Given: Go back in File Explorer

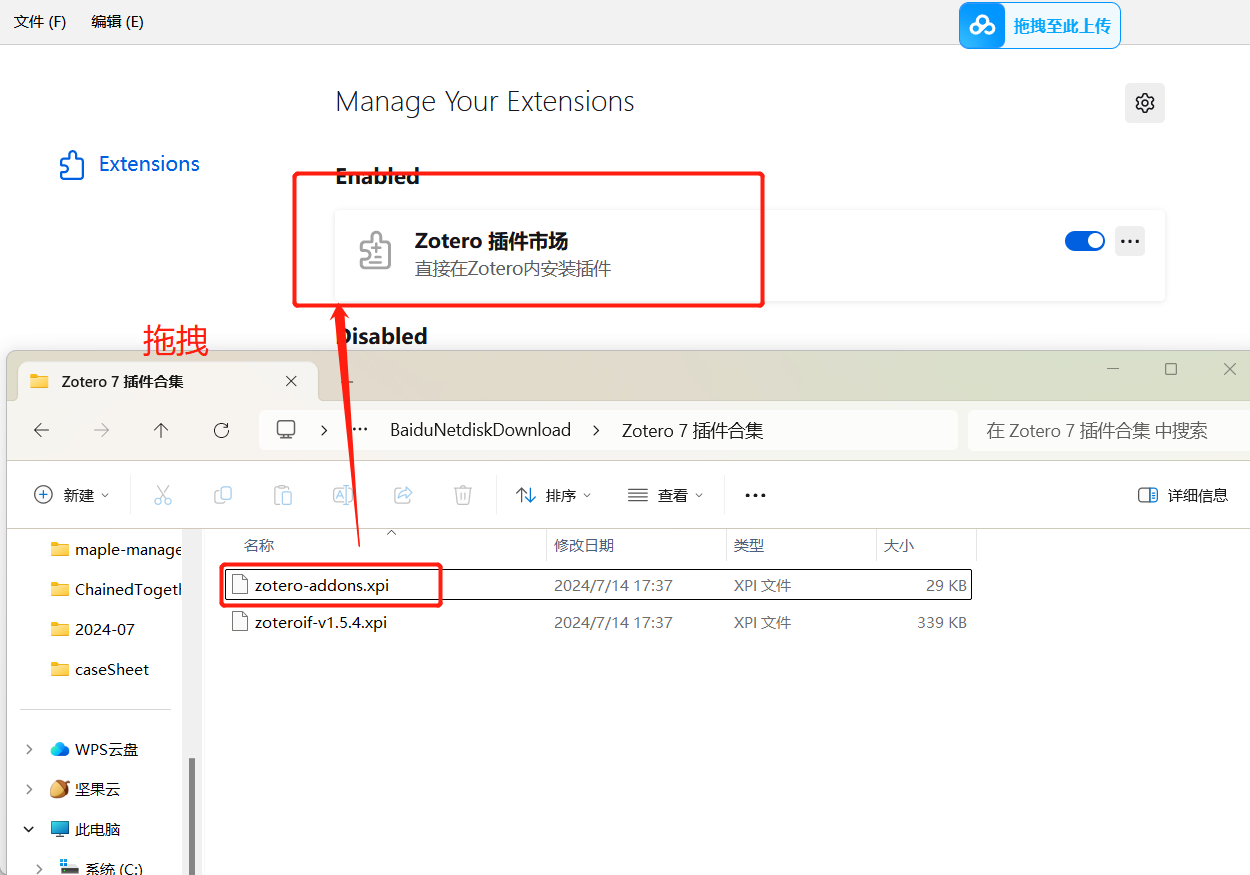Looking at the screenshot, I should (x=41, y=430).
